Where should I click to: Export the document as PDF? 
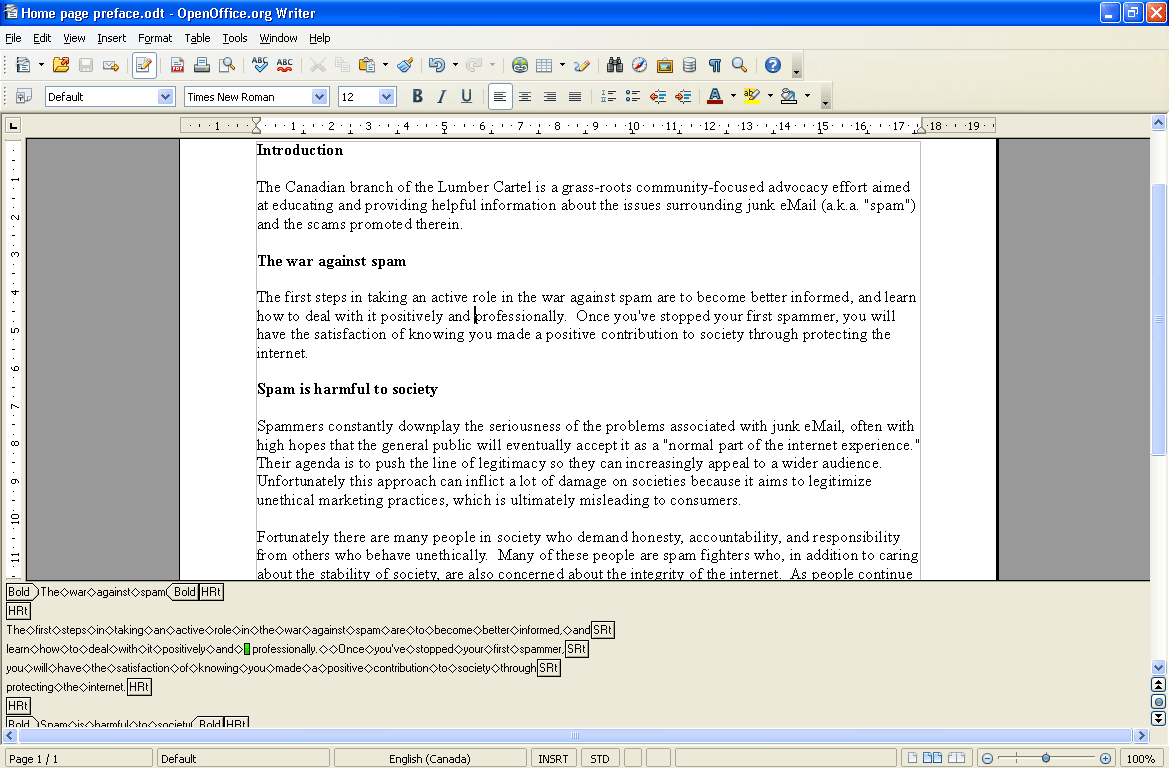[x=177, y=64]
